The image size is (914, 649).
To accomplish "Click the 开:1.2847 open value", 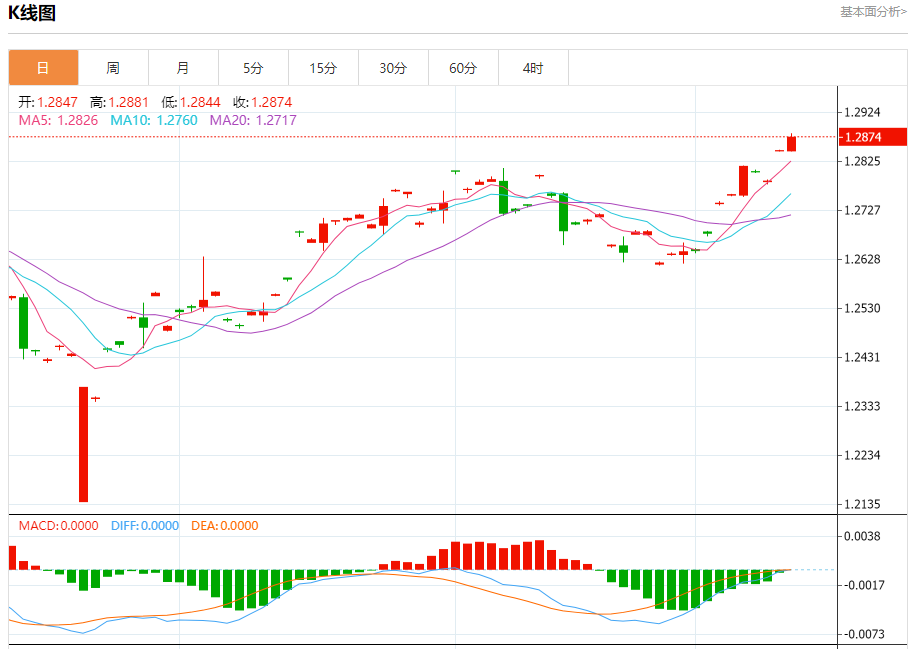I will (48, 103).
